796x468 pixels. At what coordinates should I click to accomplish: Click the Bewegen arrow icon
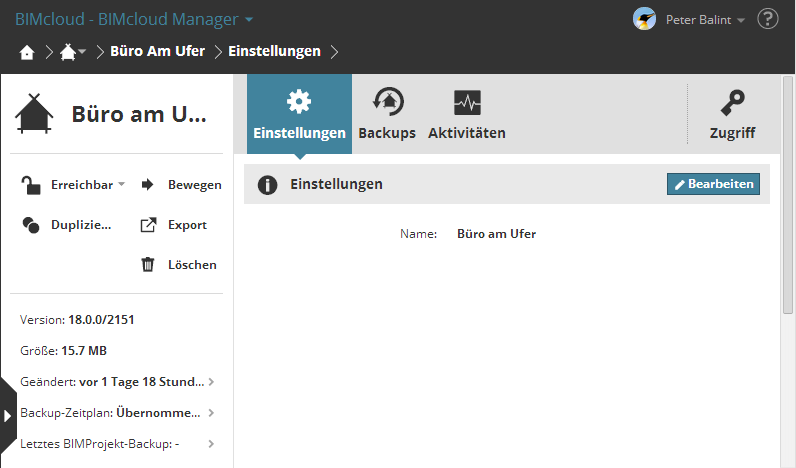tap(147, 184)
